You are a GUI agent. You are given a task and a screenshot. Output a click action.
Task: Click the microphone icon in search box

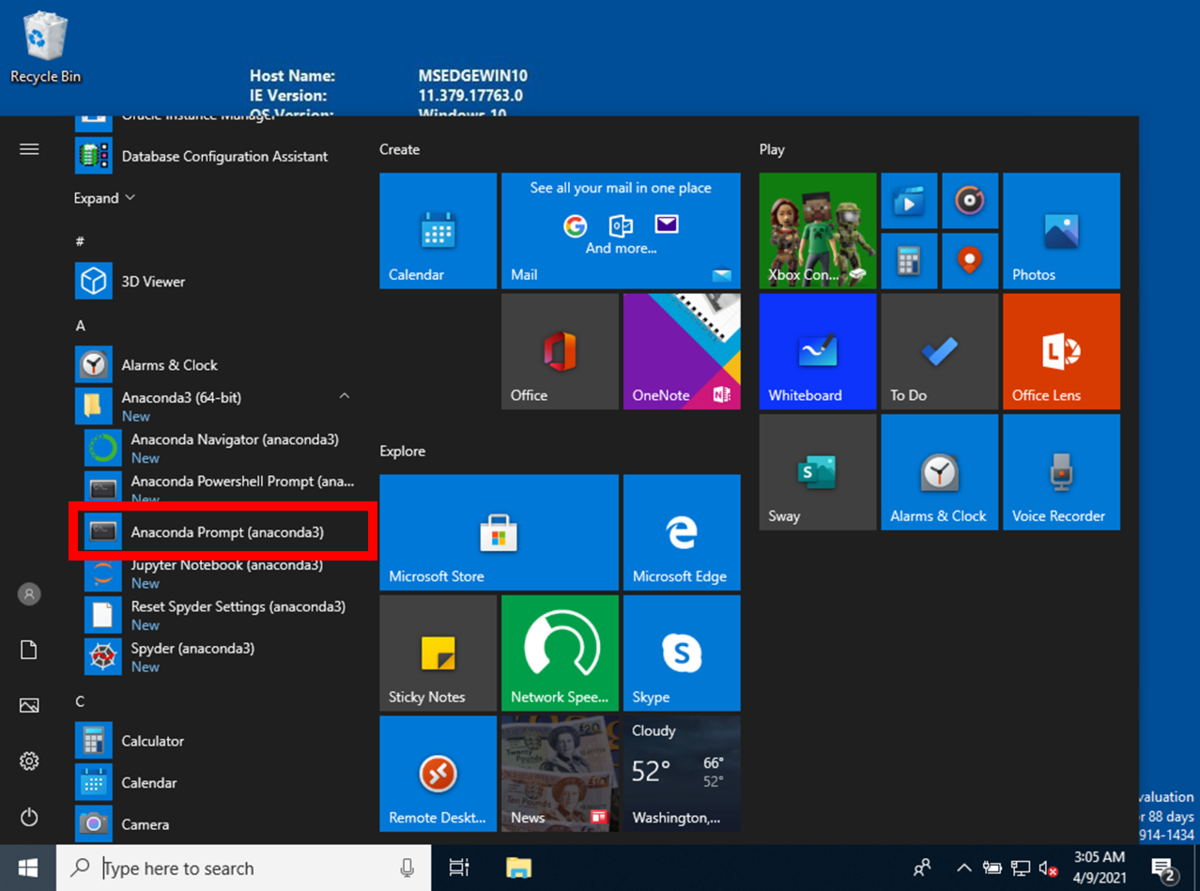click(x=407, y=868)
